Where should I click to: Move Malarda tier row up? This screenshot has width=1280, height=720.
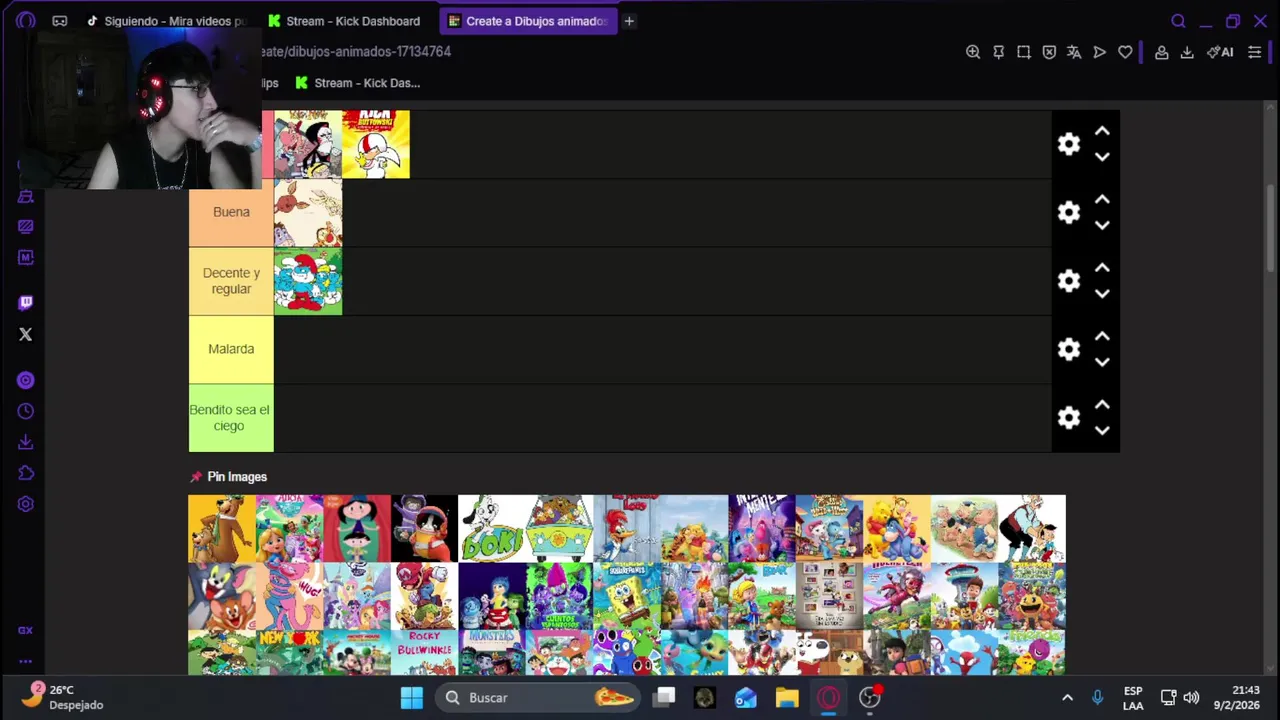pos(1102,337)
